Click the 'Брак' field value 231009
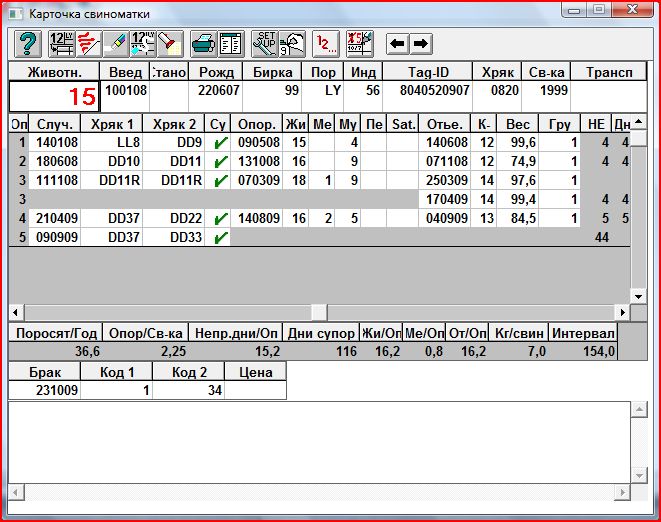Screen dimensions: 661x522 point(44,391)
